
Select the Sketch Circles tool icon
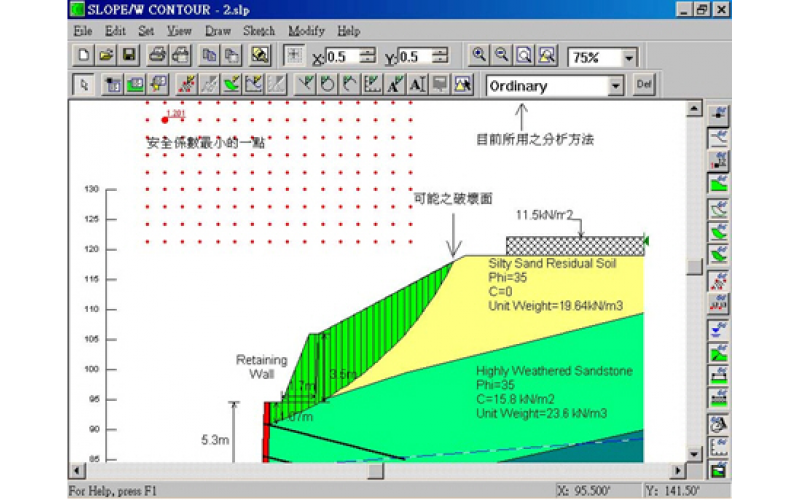pos(328,85)
